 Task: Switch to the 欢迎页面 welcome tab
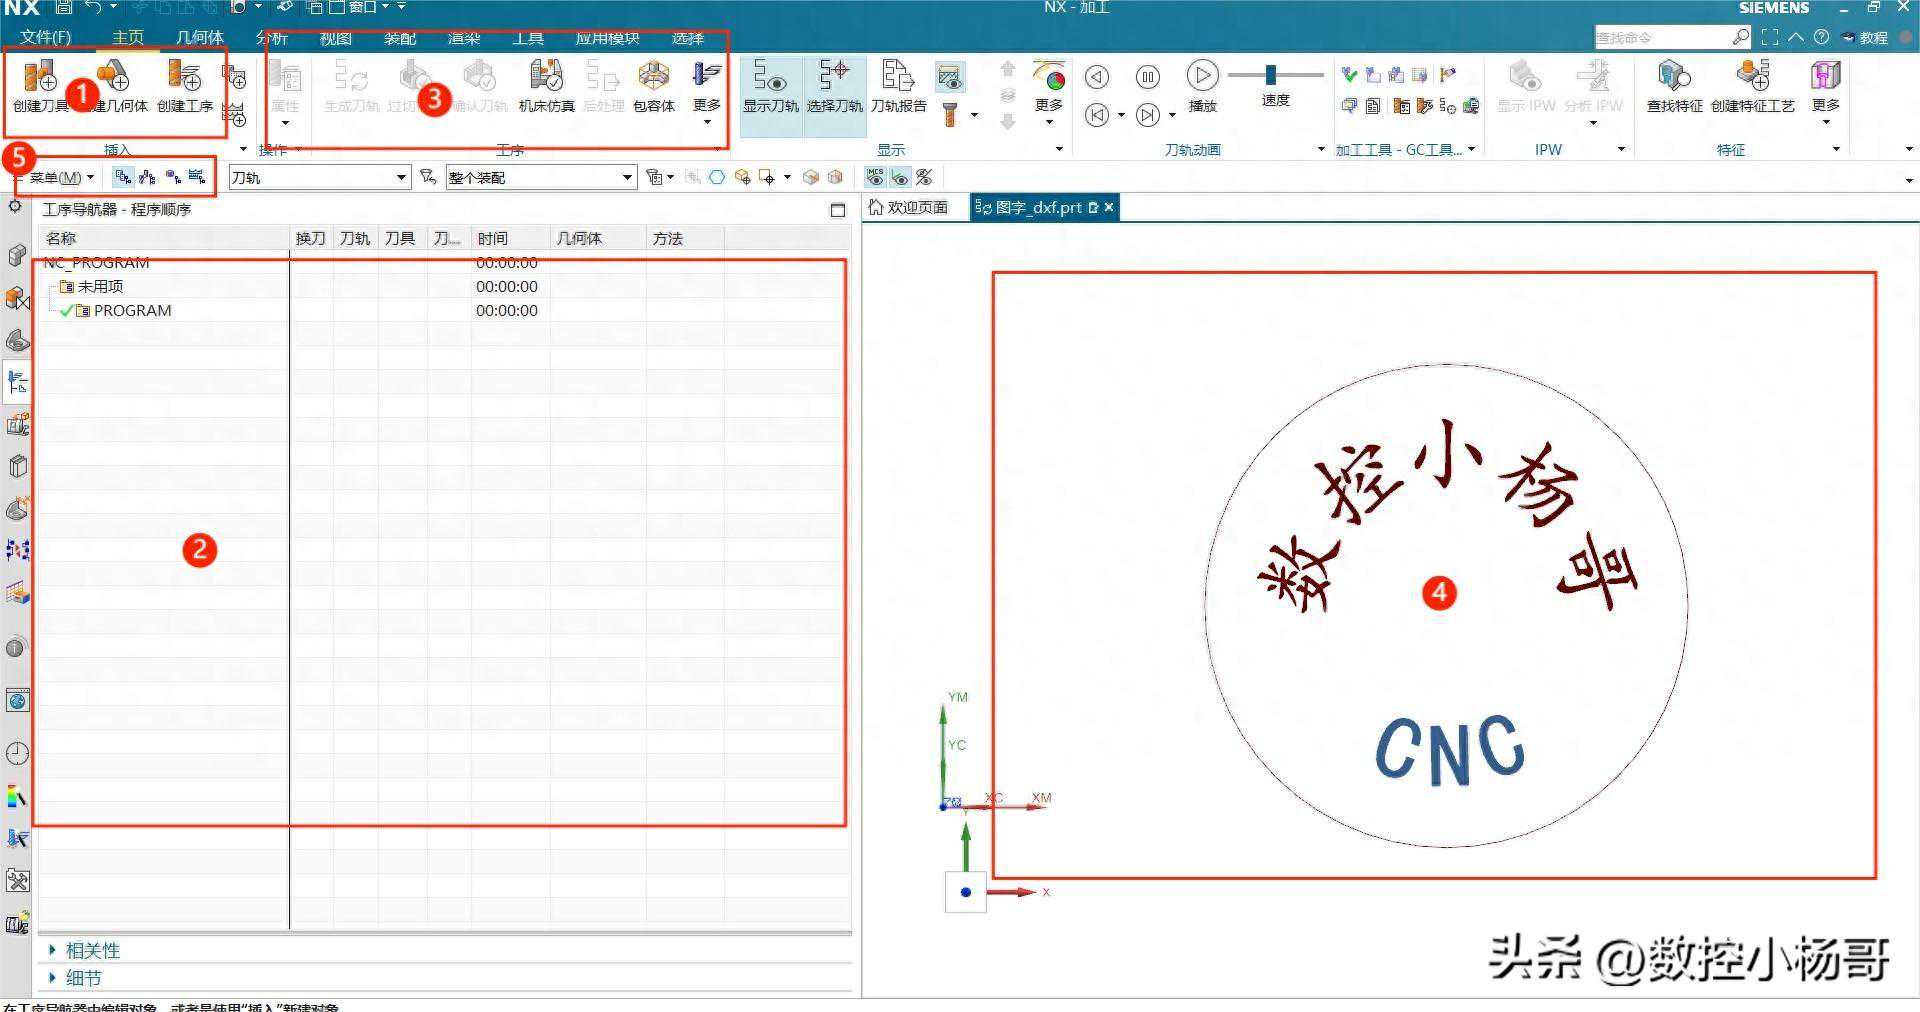[x=908, y=207]
